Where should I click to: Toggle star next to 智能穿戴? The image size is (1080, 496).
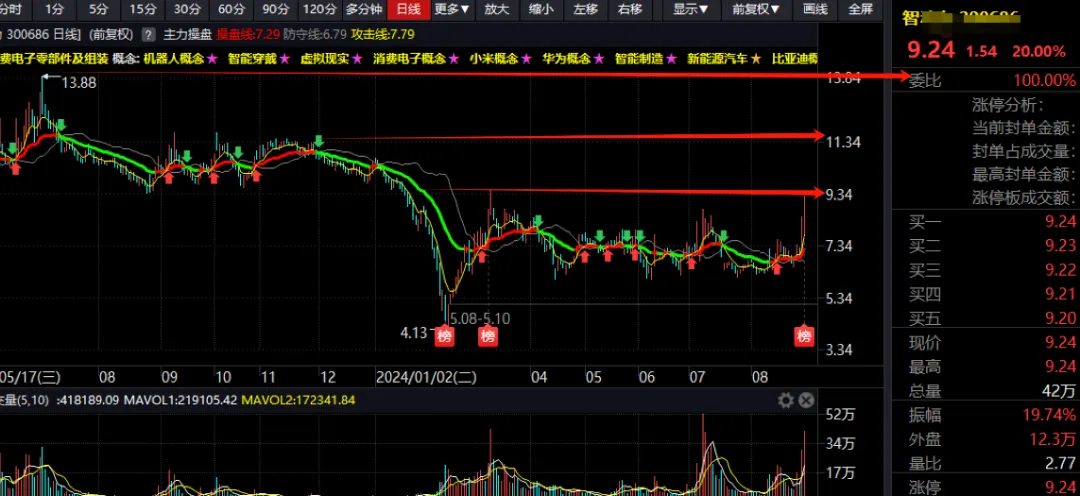[x=284, y=59]
